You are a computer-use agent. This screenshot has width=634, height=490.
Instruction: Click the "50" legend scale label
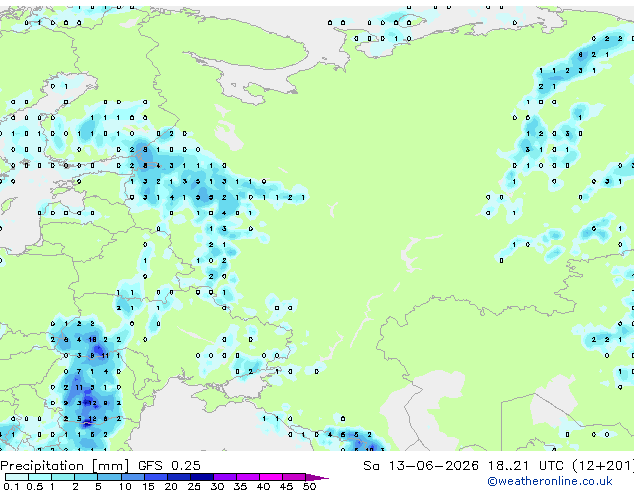[x=310, y=486]
